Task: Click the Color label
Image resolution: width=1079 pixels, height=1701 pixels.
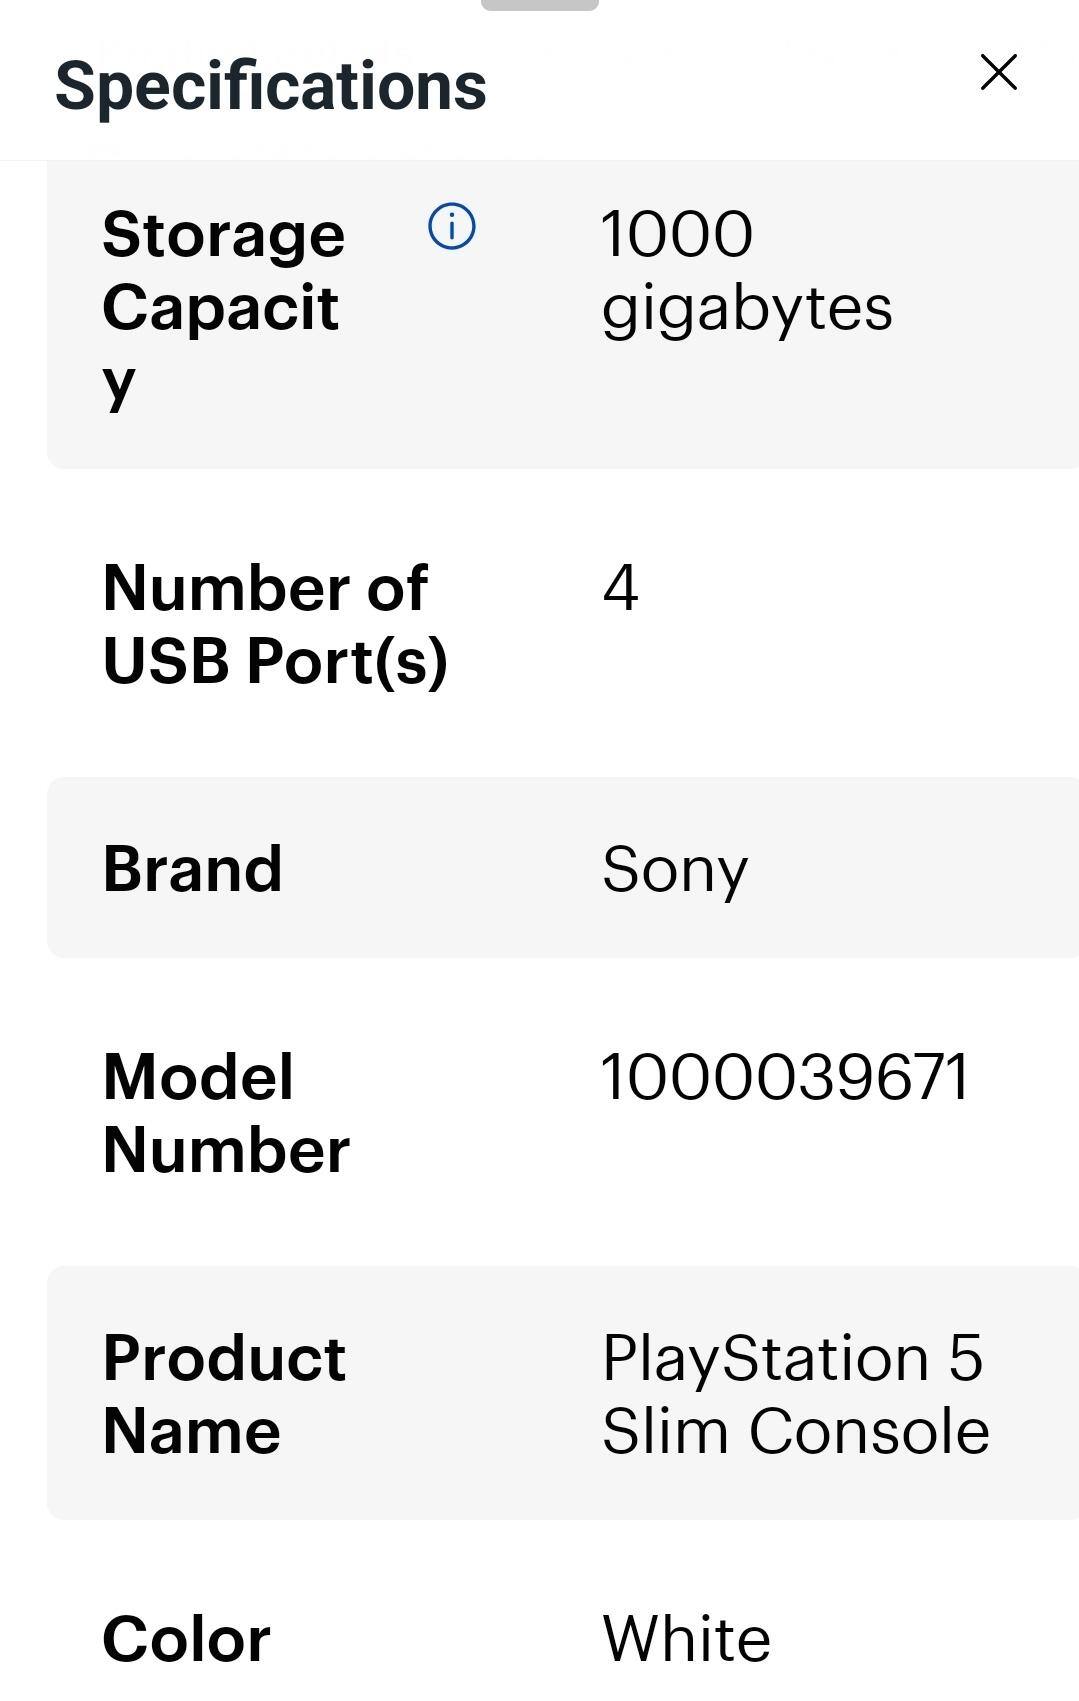Action: (186, 1639)
